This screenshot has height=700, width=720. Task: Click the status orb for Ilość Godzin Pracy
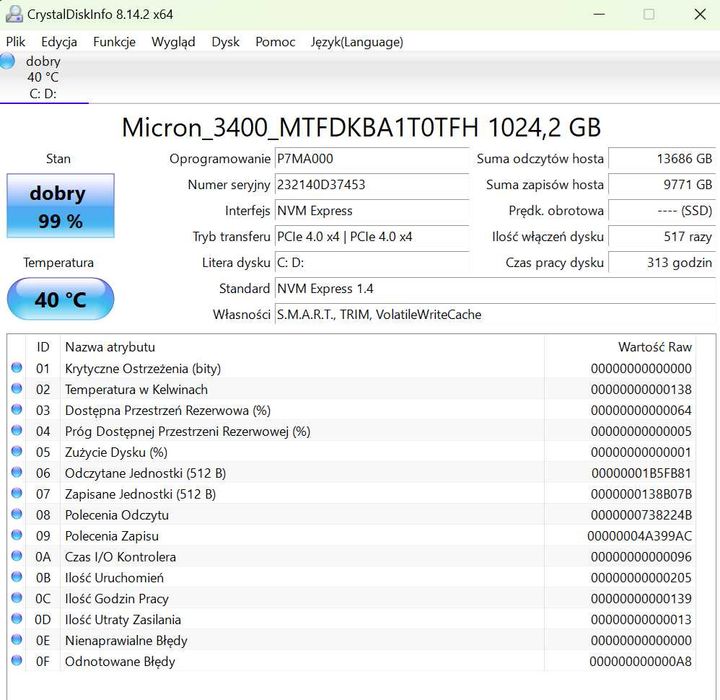[x=16, y=598]
